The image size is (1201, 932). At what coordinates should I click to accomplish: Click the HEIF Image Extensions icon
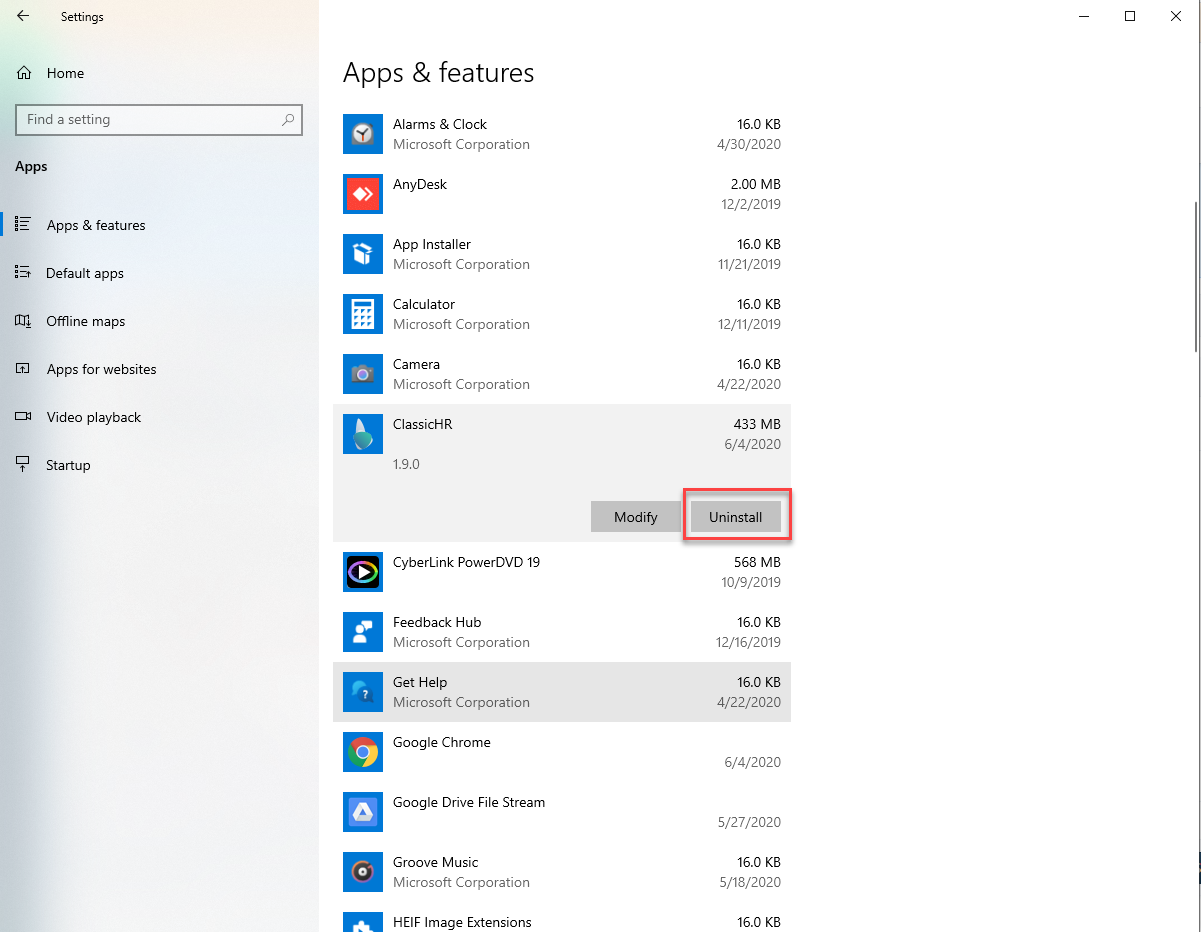[x=363, y=922]
